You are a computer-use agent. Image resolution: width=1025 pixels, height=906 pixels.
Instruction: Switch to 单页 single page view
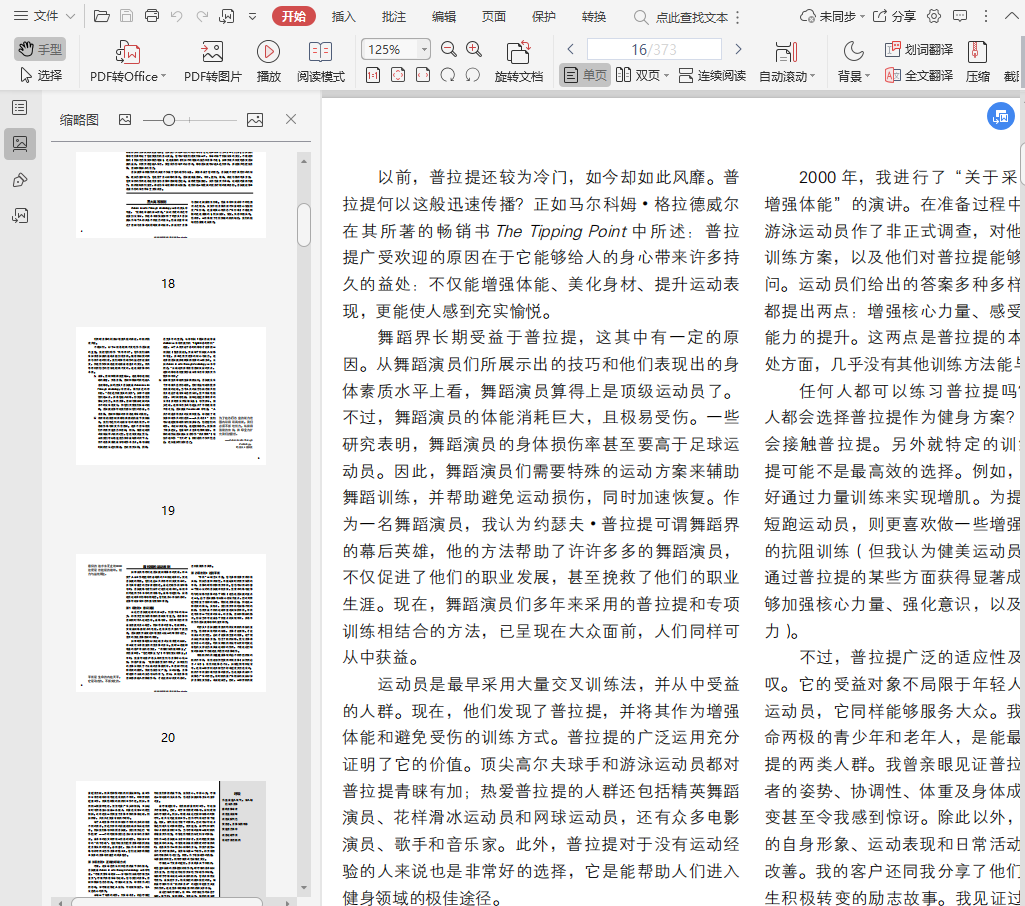tap(585, 76)
